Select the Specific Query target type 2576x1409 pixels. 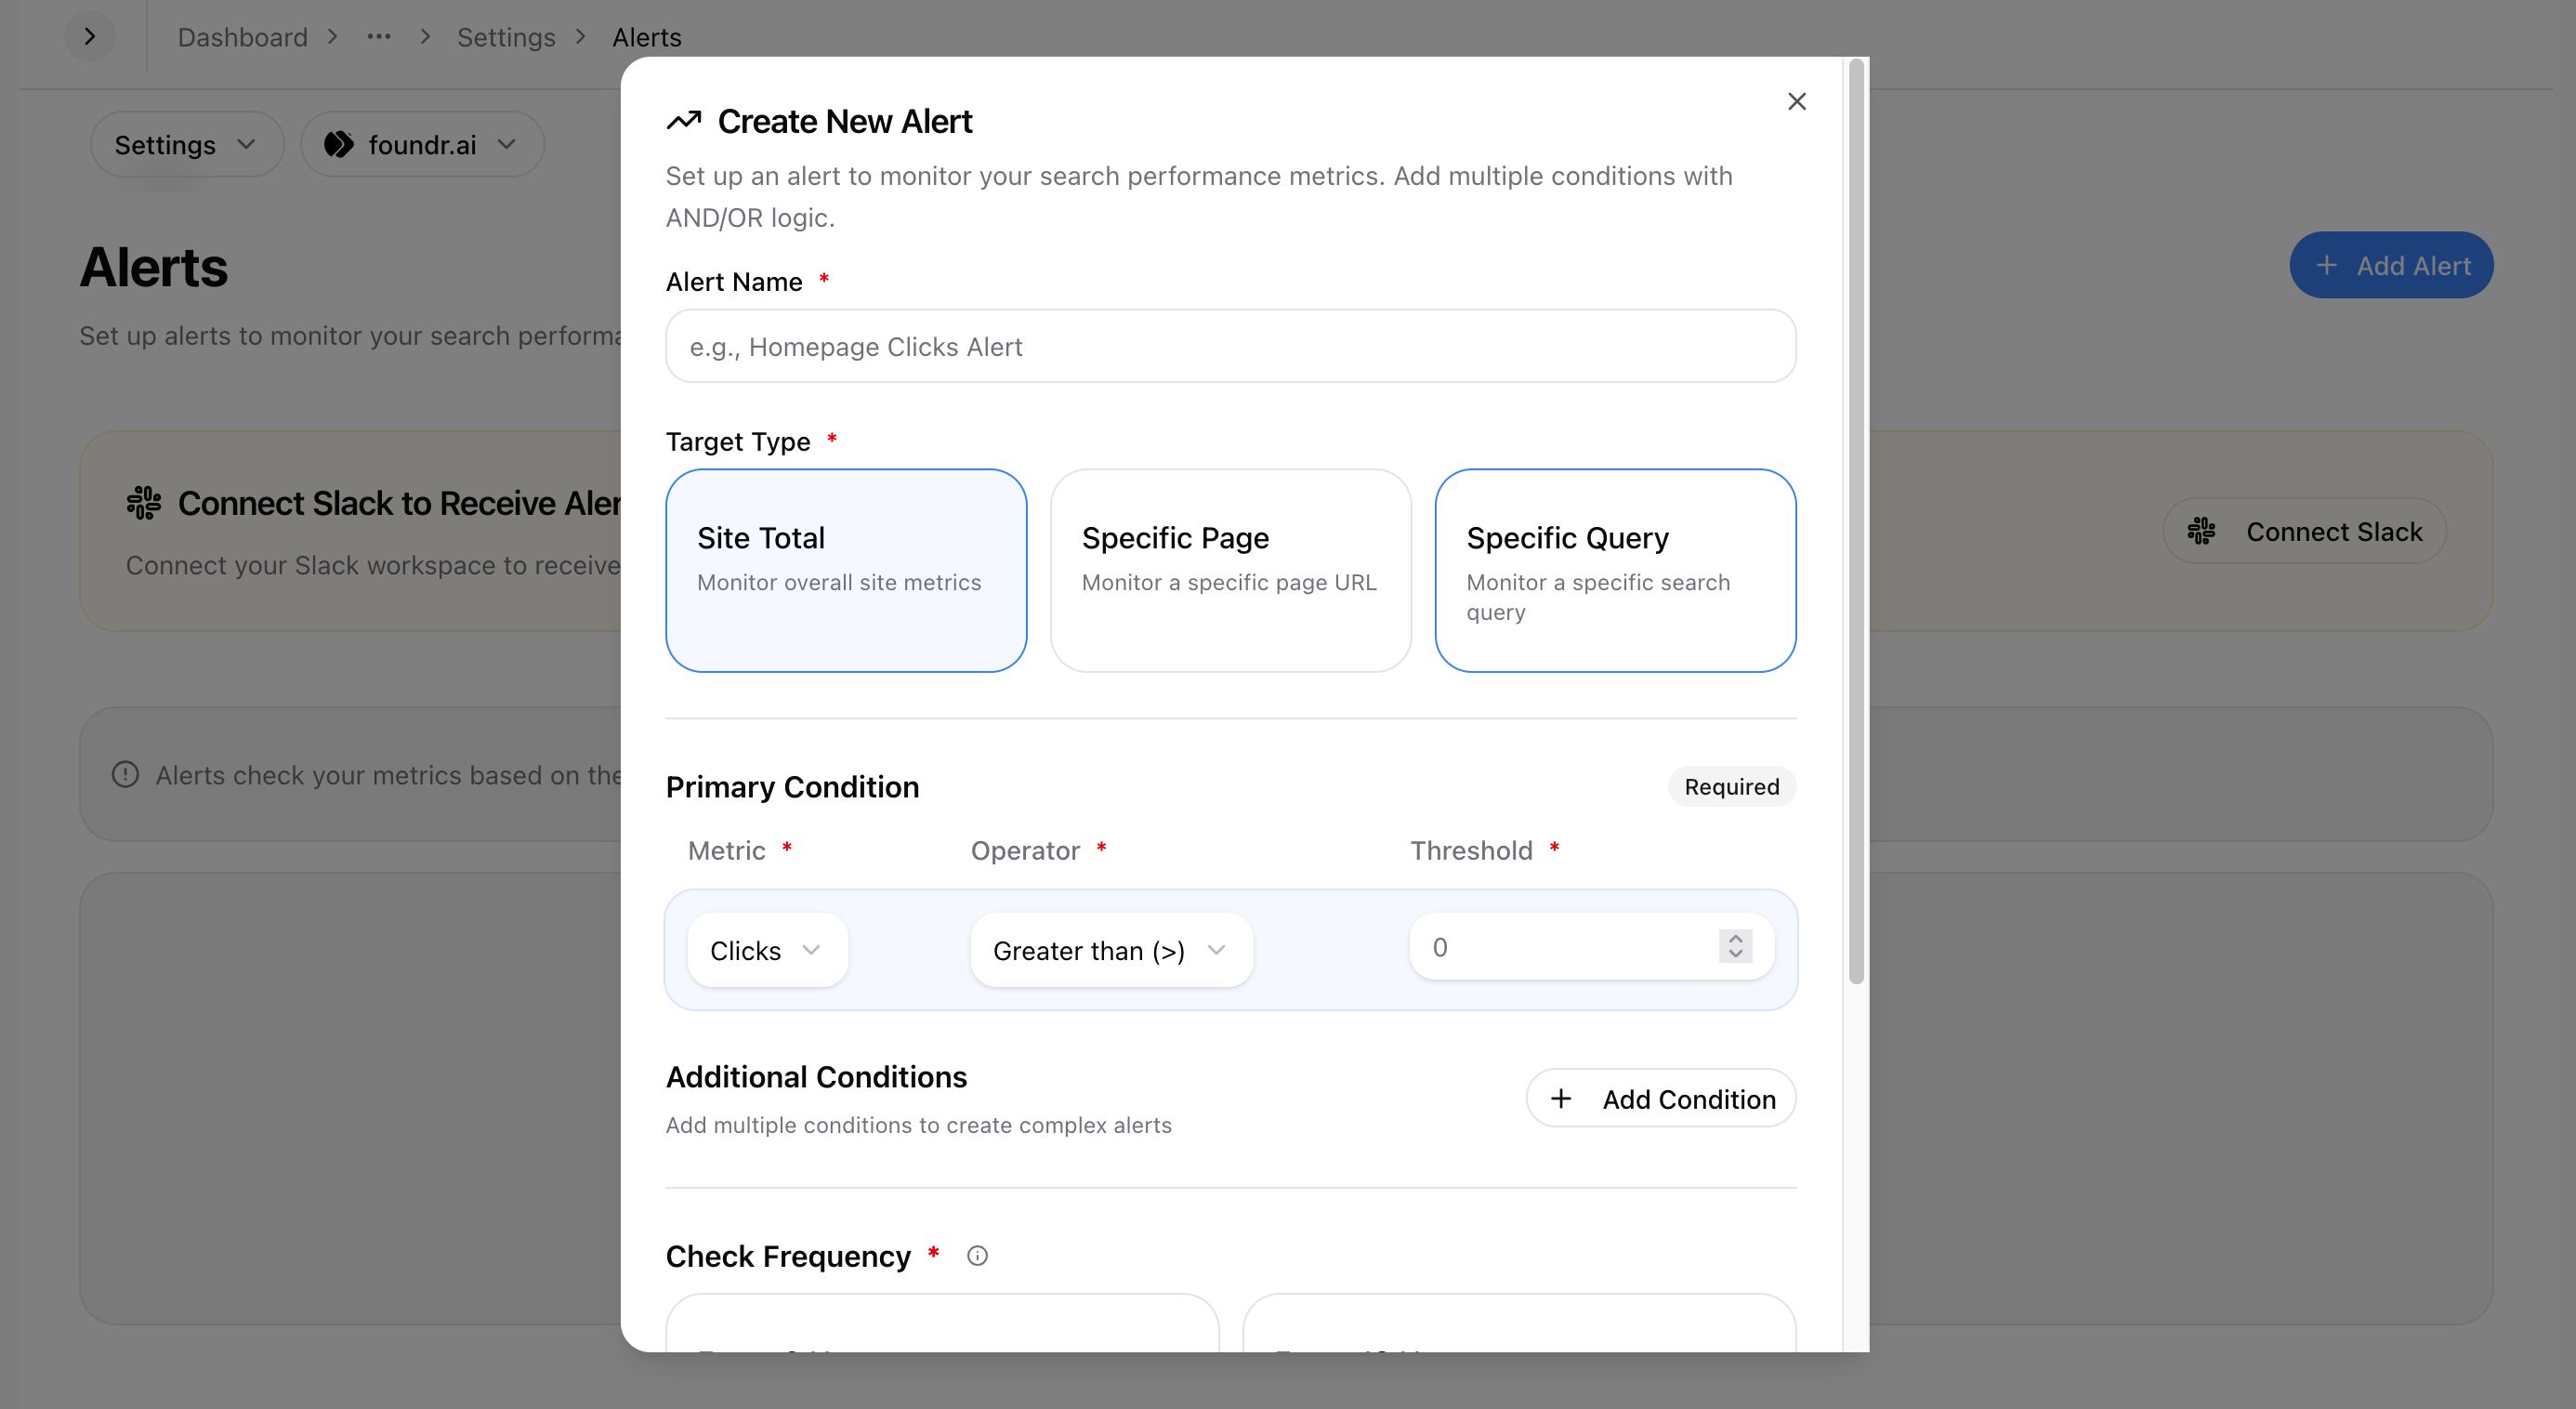tap(1614, 570)
